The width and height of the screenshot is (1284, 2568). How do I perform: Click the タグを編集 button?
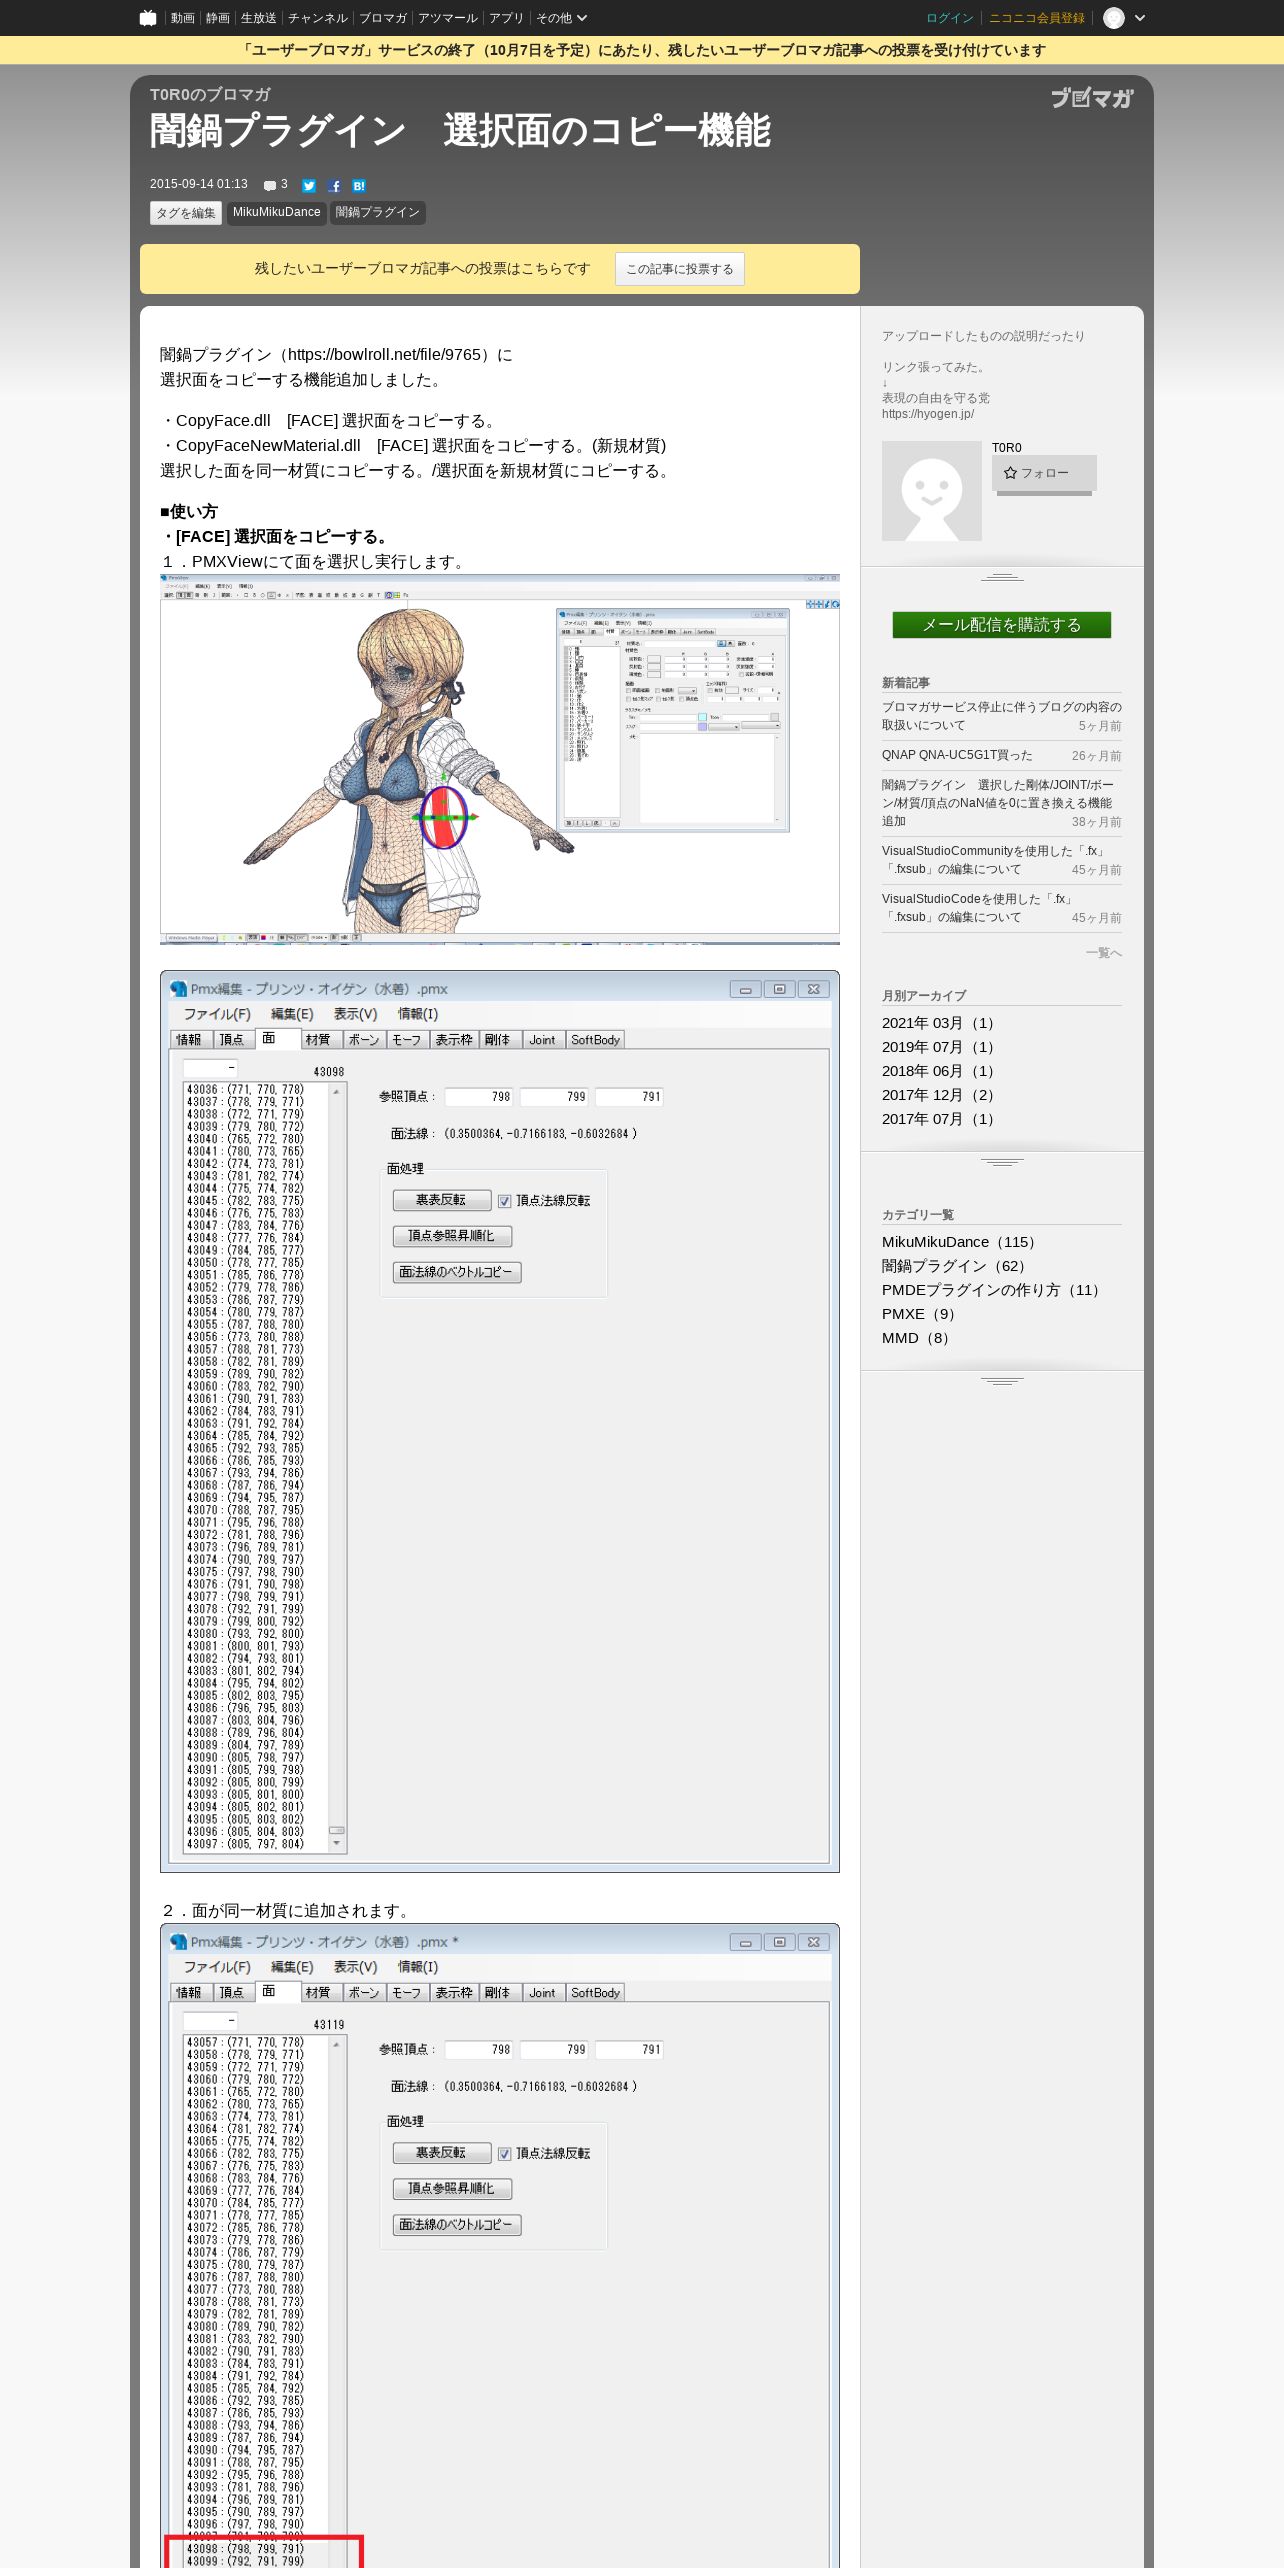click(186, 213)
